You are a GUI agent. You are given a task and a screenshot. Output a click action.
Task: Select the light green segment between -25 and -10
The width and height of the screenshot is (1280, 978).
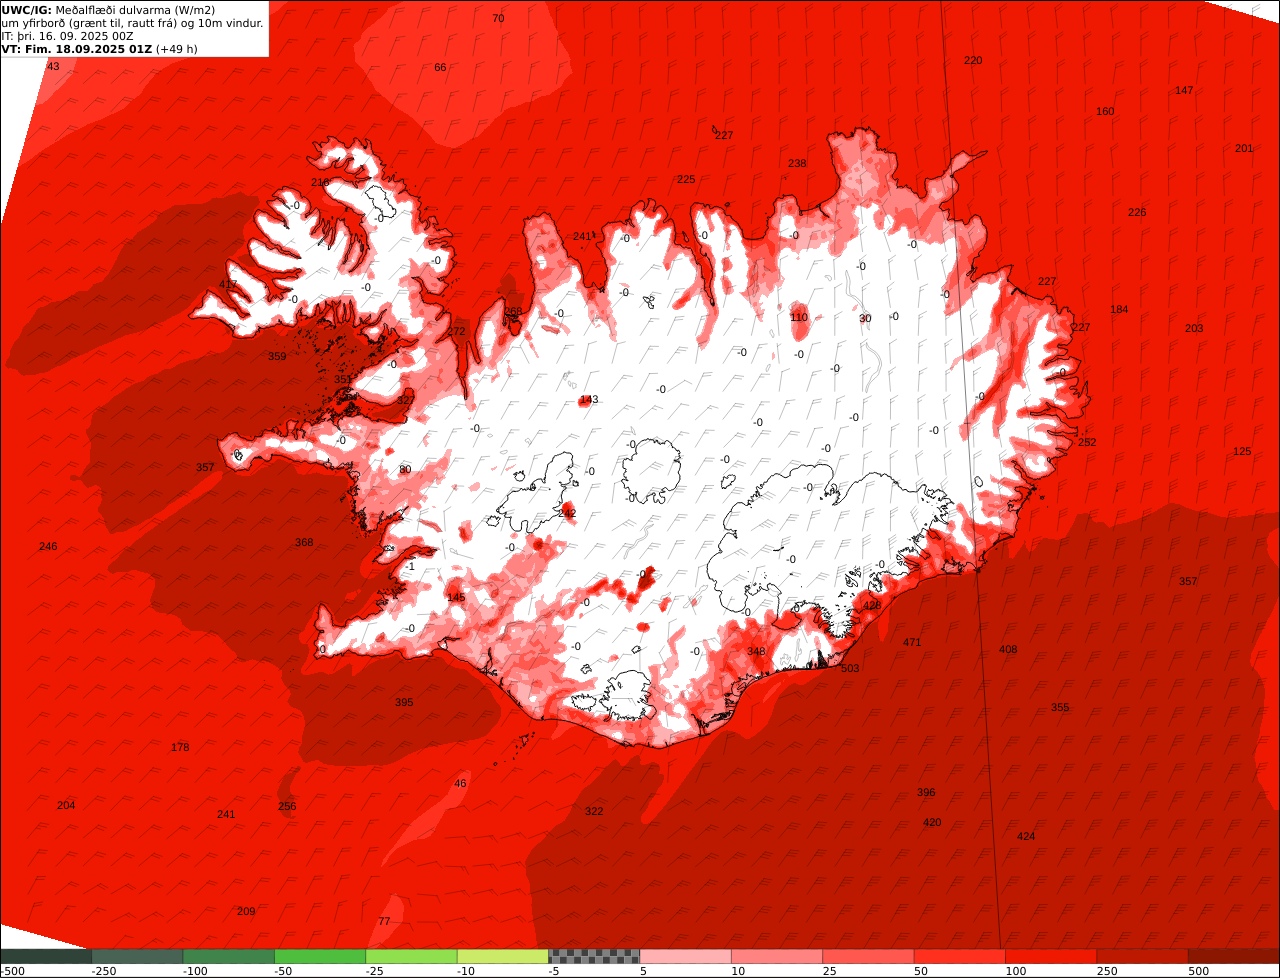click(x=411, y=956)
